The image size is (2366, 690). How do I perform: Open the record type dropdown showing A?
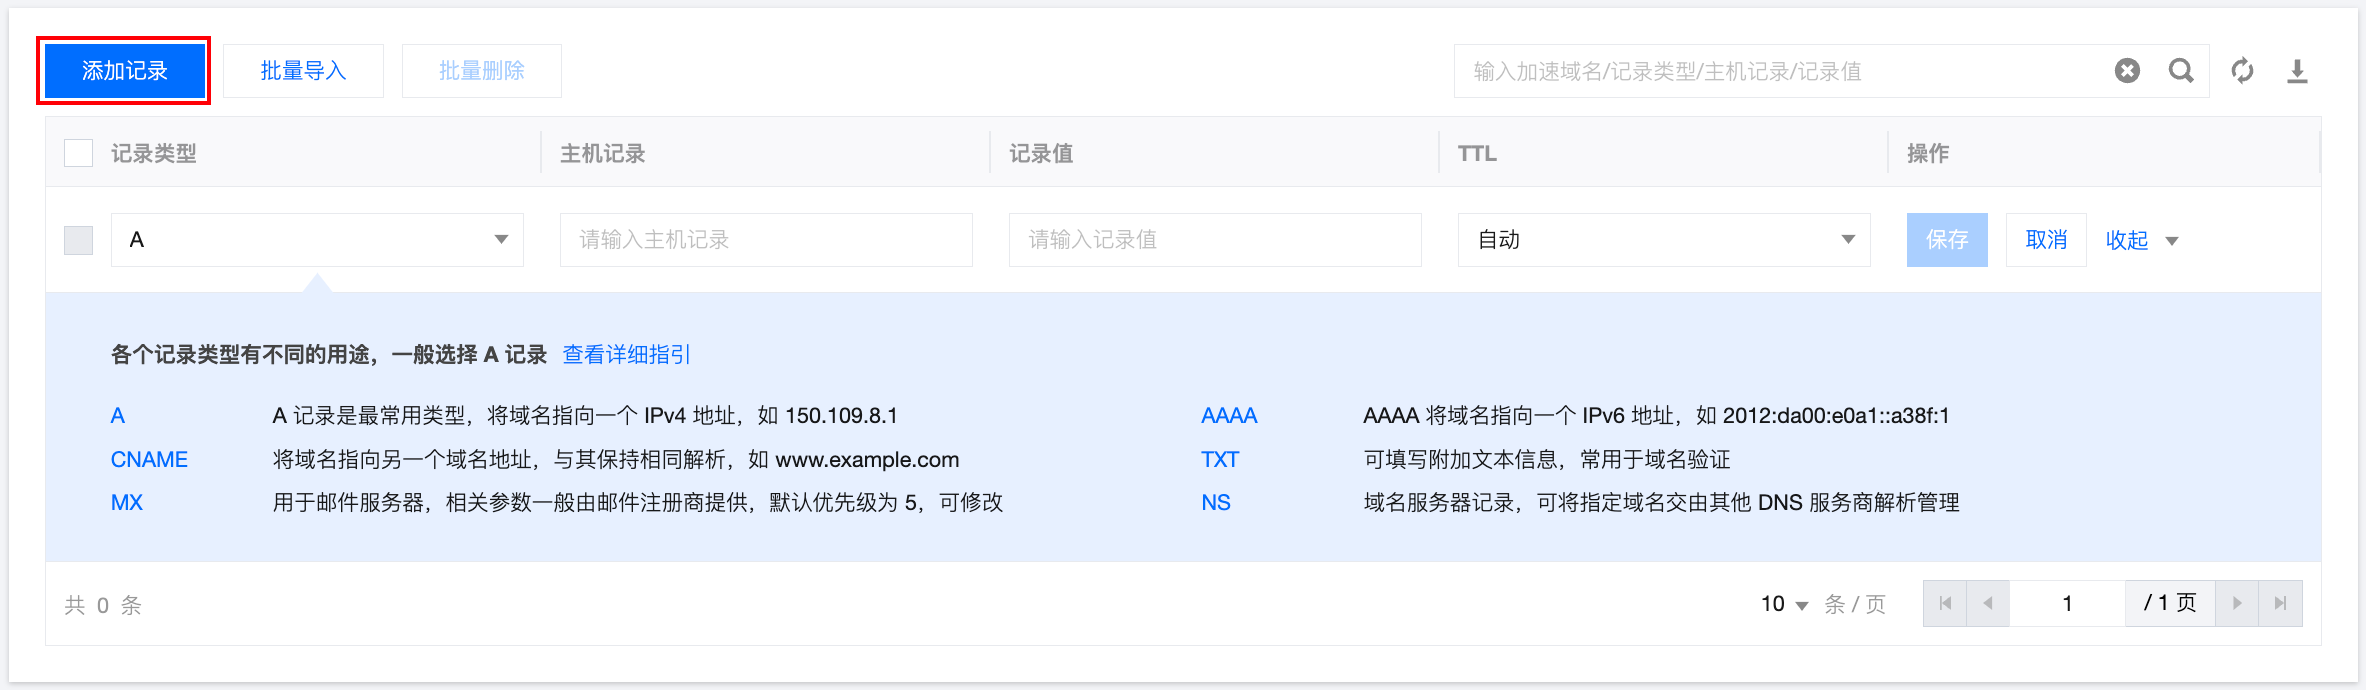click(317, 240)
